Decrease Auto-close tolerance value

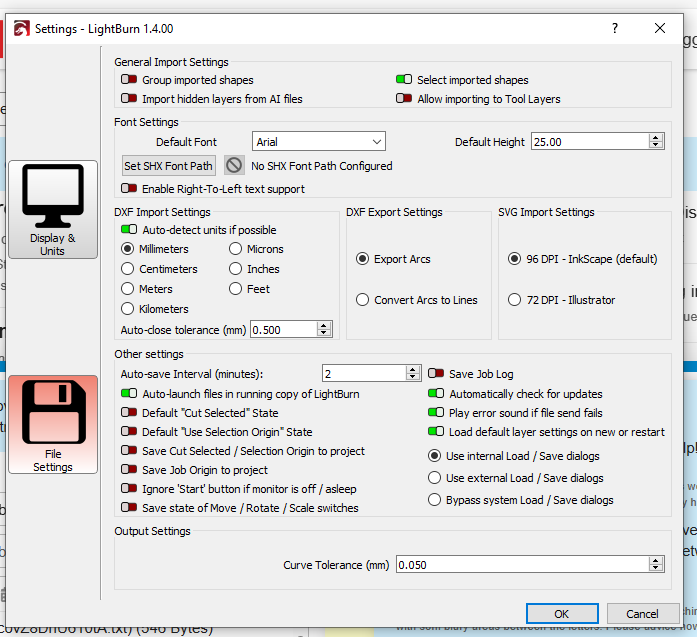pyautogui.click(x=324, y=333)
